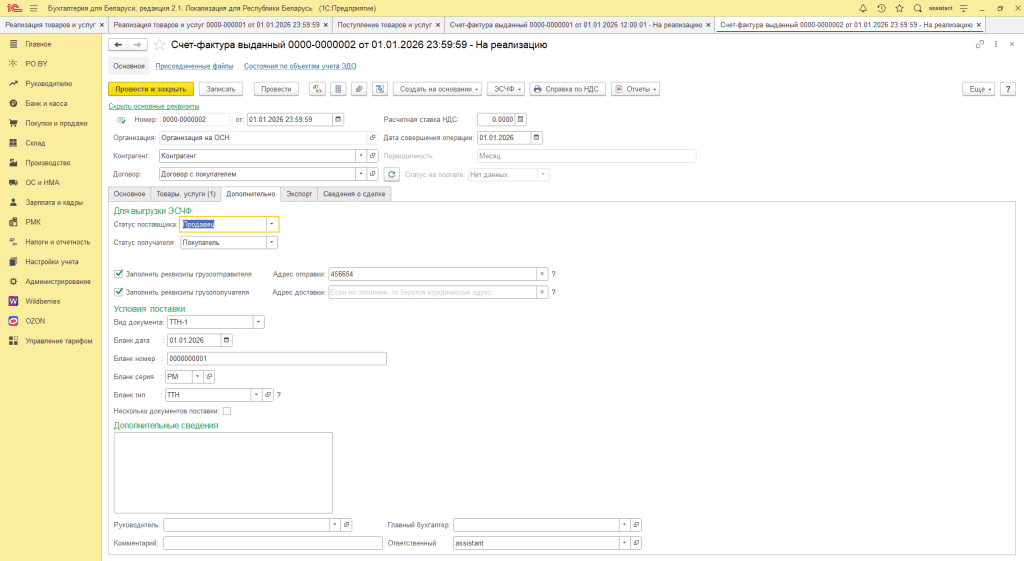This screenshot has height=561, width=1024.
Task: Switch to the Товары, услуги (1) tab
Action: [185, 194]
